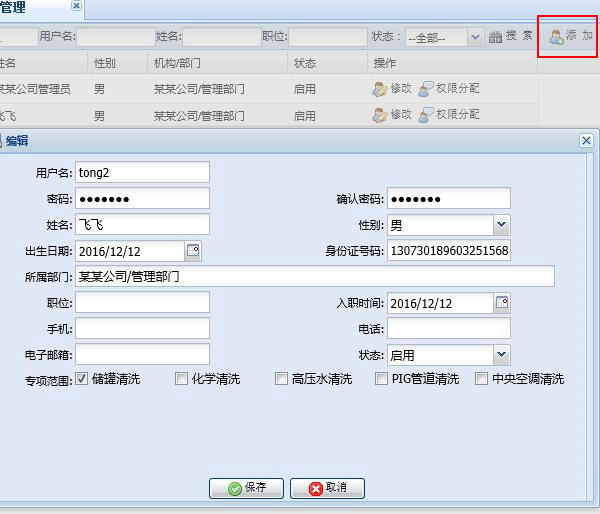This screenshot has width=600, height=514.
Task: Close the tab at the top
Action: pyautogui.click(x=77, y=8)
